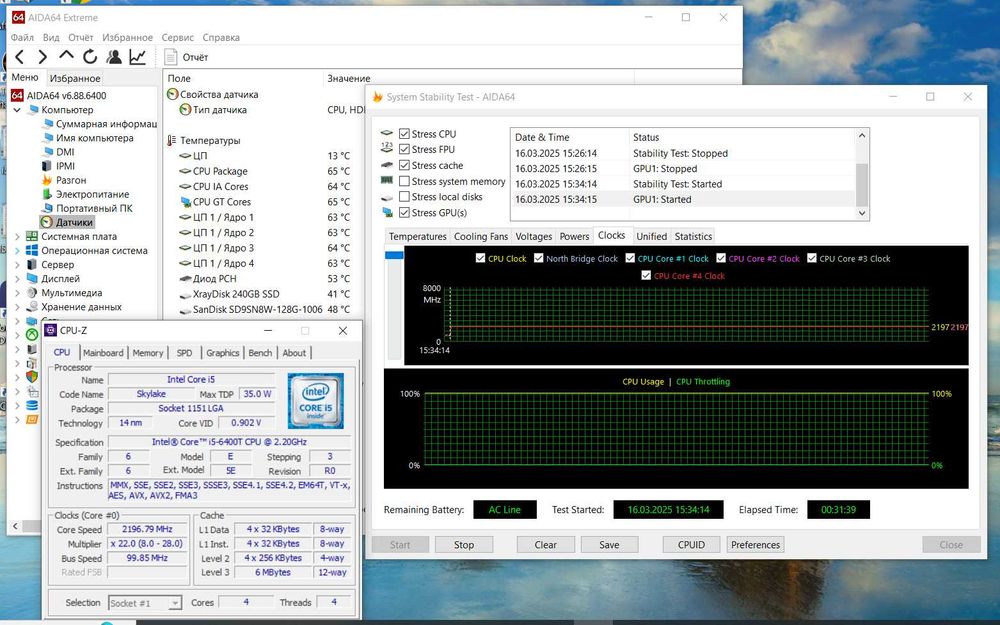The image size is (1000, 625).
Task: Click the Мультимедиа tree icon
Action: (32, 292)
